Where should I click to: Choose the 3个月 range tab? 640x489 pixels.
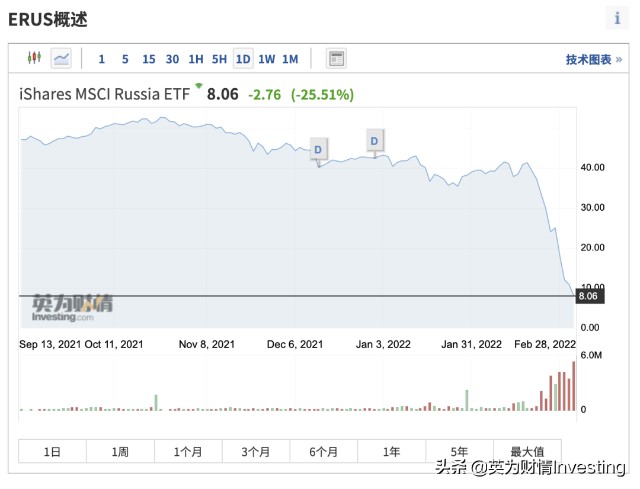point(256,451)
